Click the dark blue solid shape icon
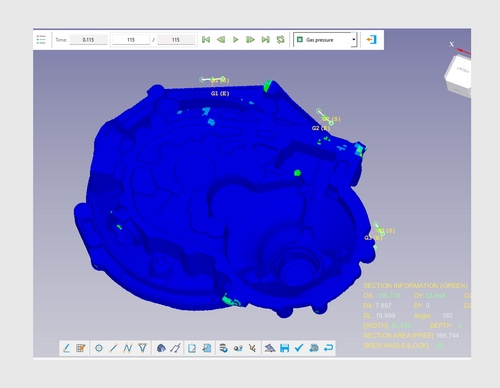Screen dimensions: 500x388 tap(161, 348)
